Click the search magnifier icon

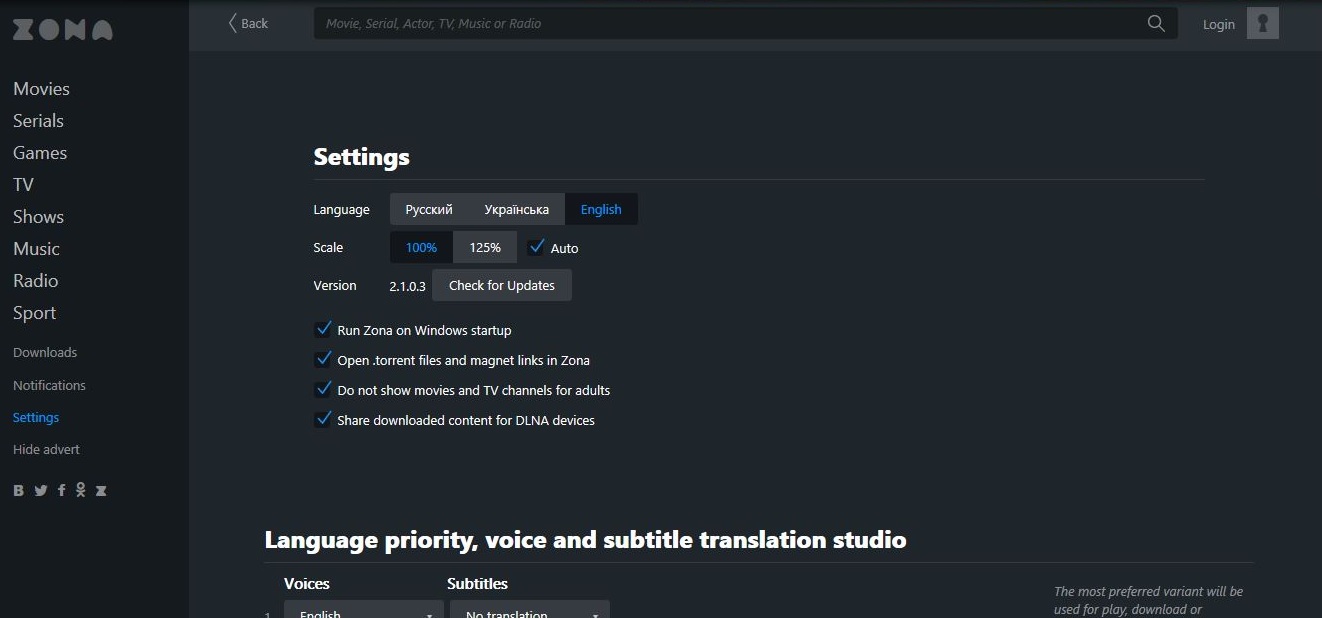(1156, 24)
